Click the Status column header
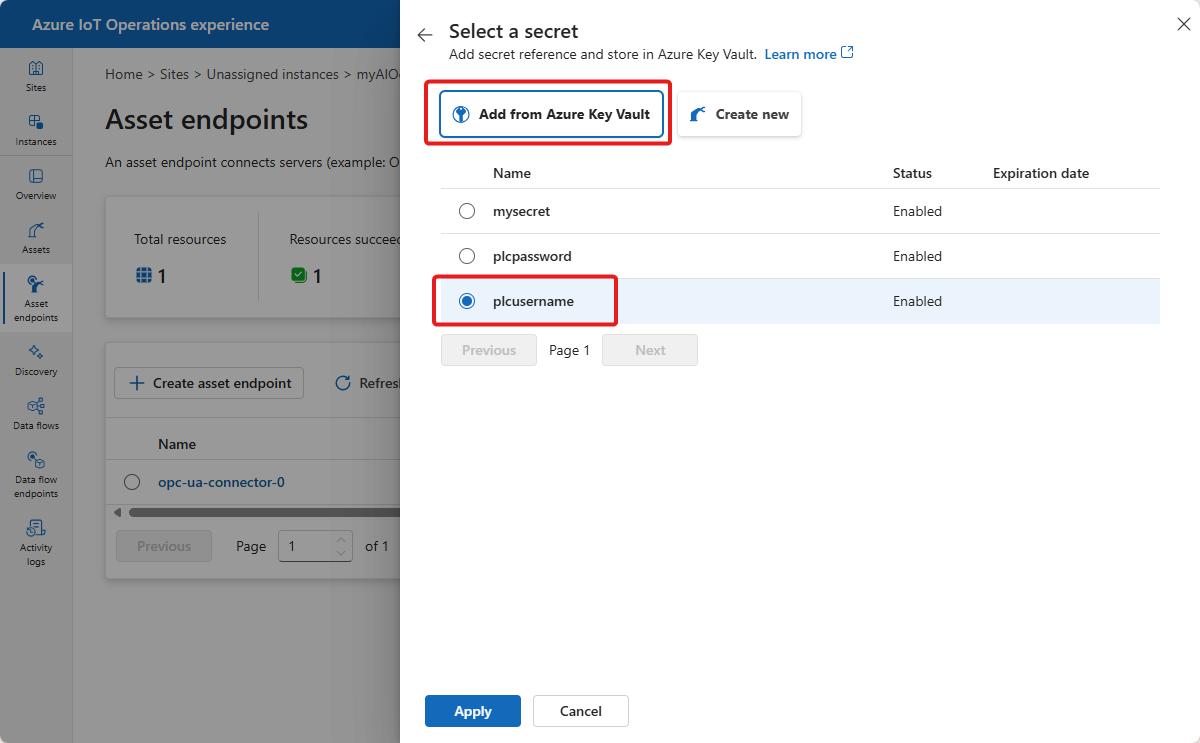Viewport: 1200px width, 743px height. (912, 173)
